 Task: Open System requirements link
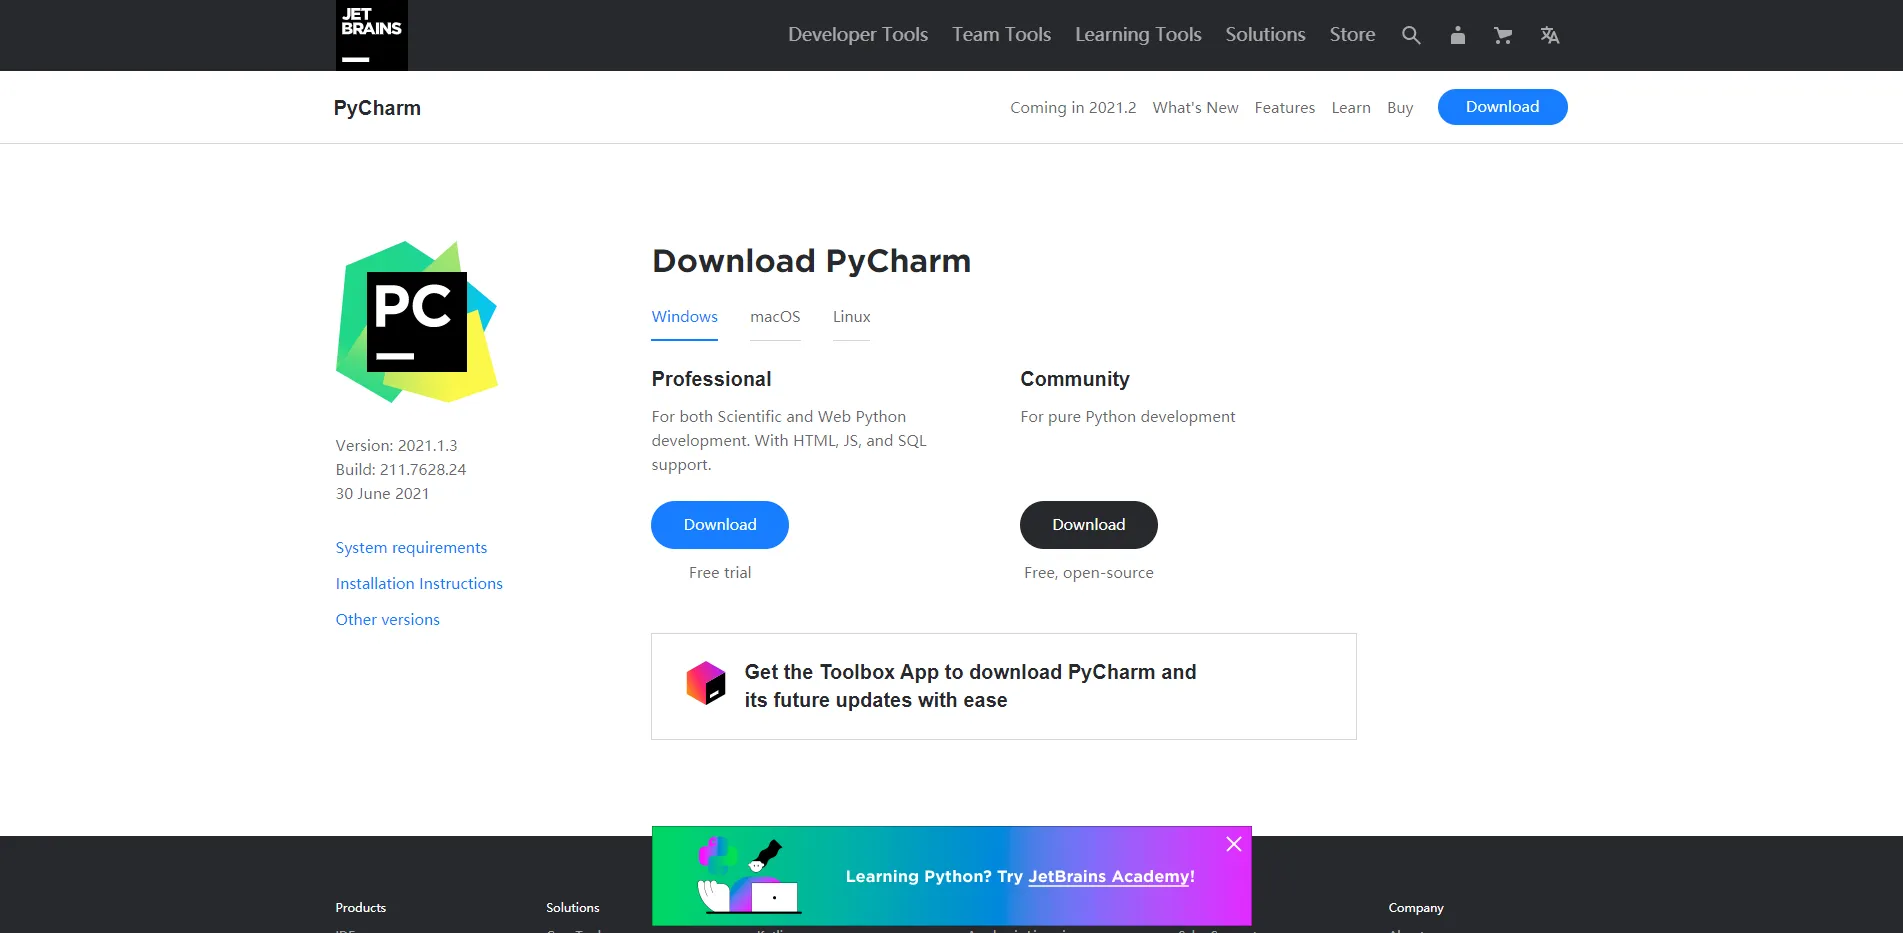411,548
